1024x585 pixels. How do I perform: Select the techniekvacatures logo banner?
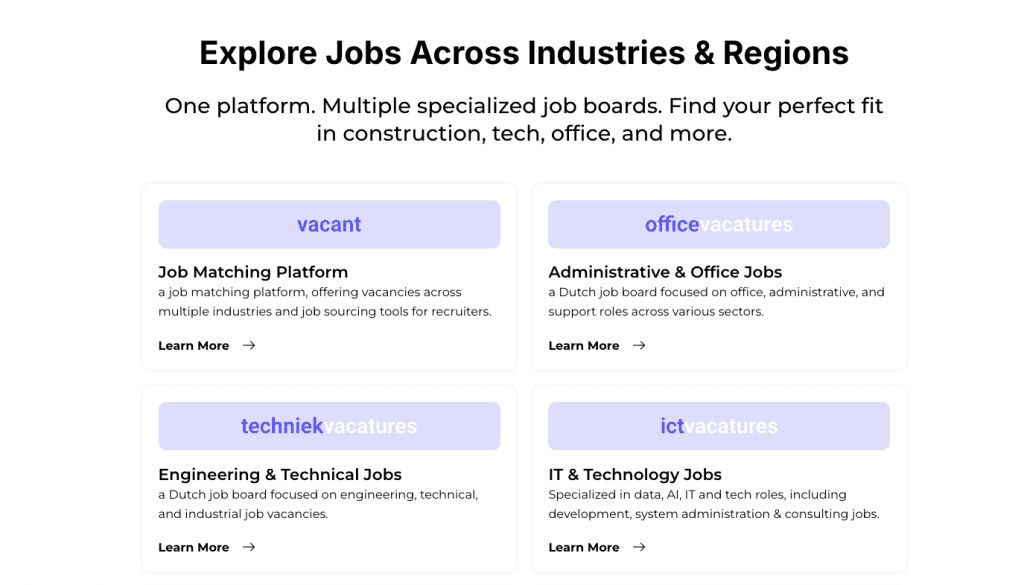pos(329,427)
